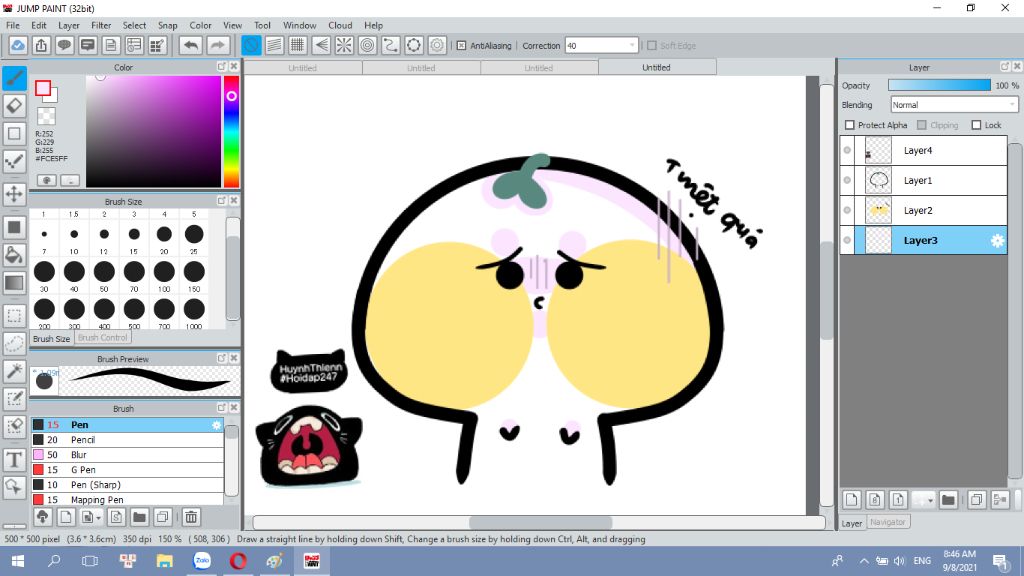This screenshot has height=576, width=1024.
Task: Select the Eraser tool
Action: pyautogui.click(x=14, y=106)
